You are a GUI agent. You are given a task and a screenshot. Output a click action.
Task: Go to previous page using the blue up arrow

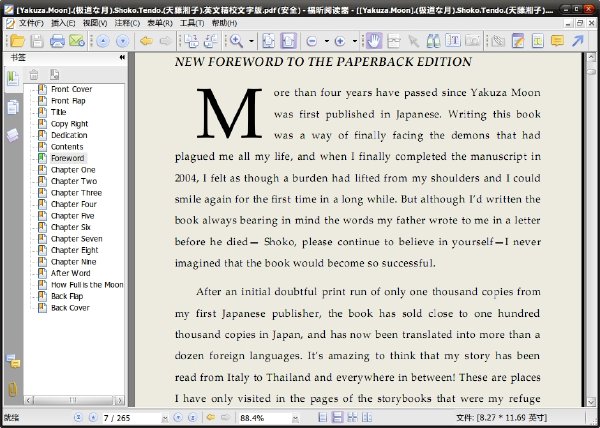point(103,41)
